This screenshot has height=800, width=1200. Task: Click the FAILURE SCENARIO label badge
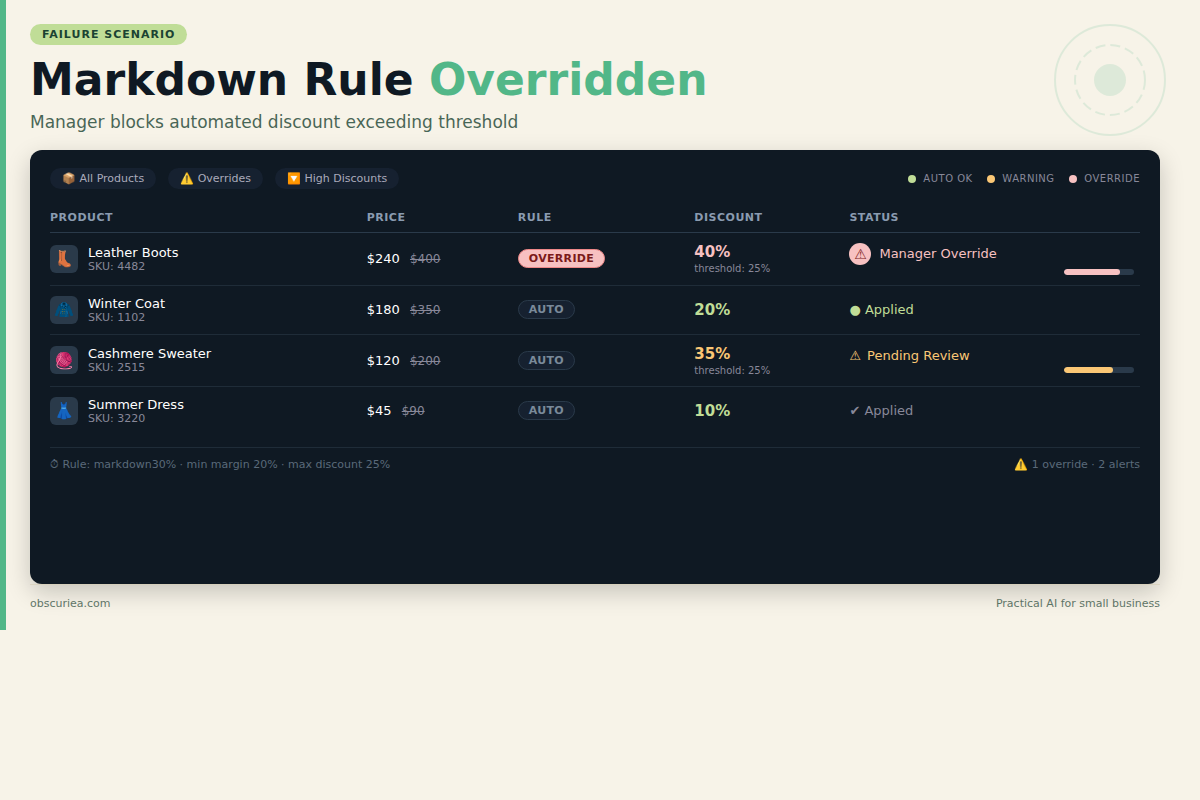[108, 34]
